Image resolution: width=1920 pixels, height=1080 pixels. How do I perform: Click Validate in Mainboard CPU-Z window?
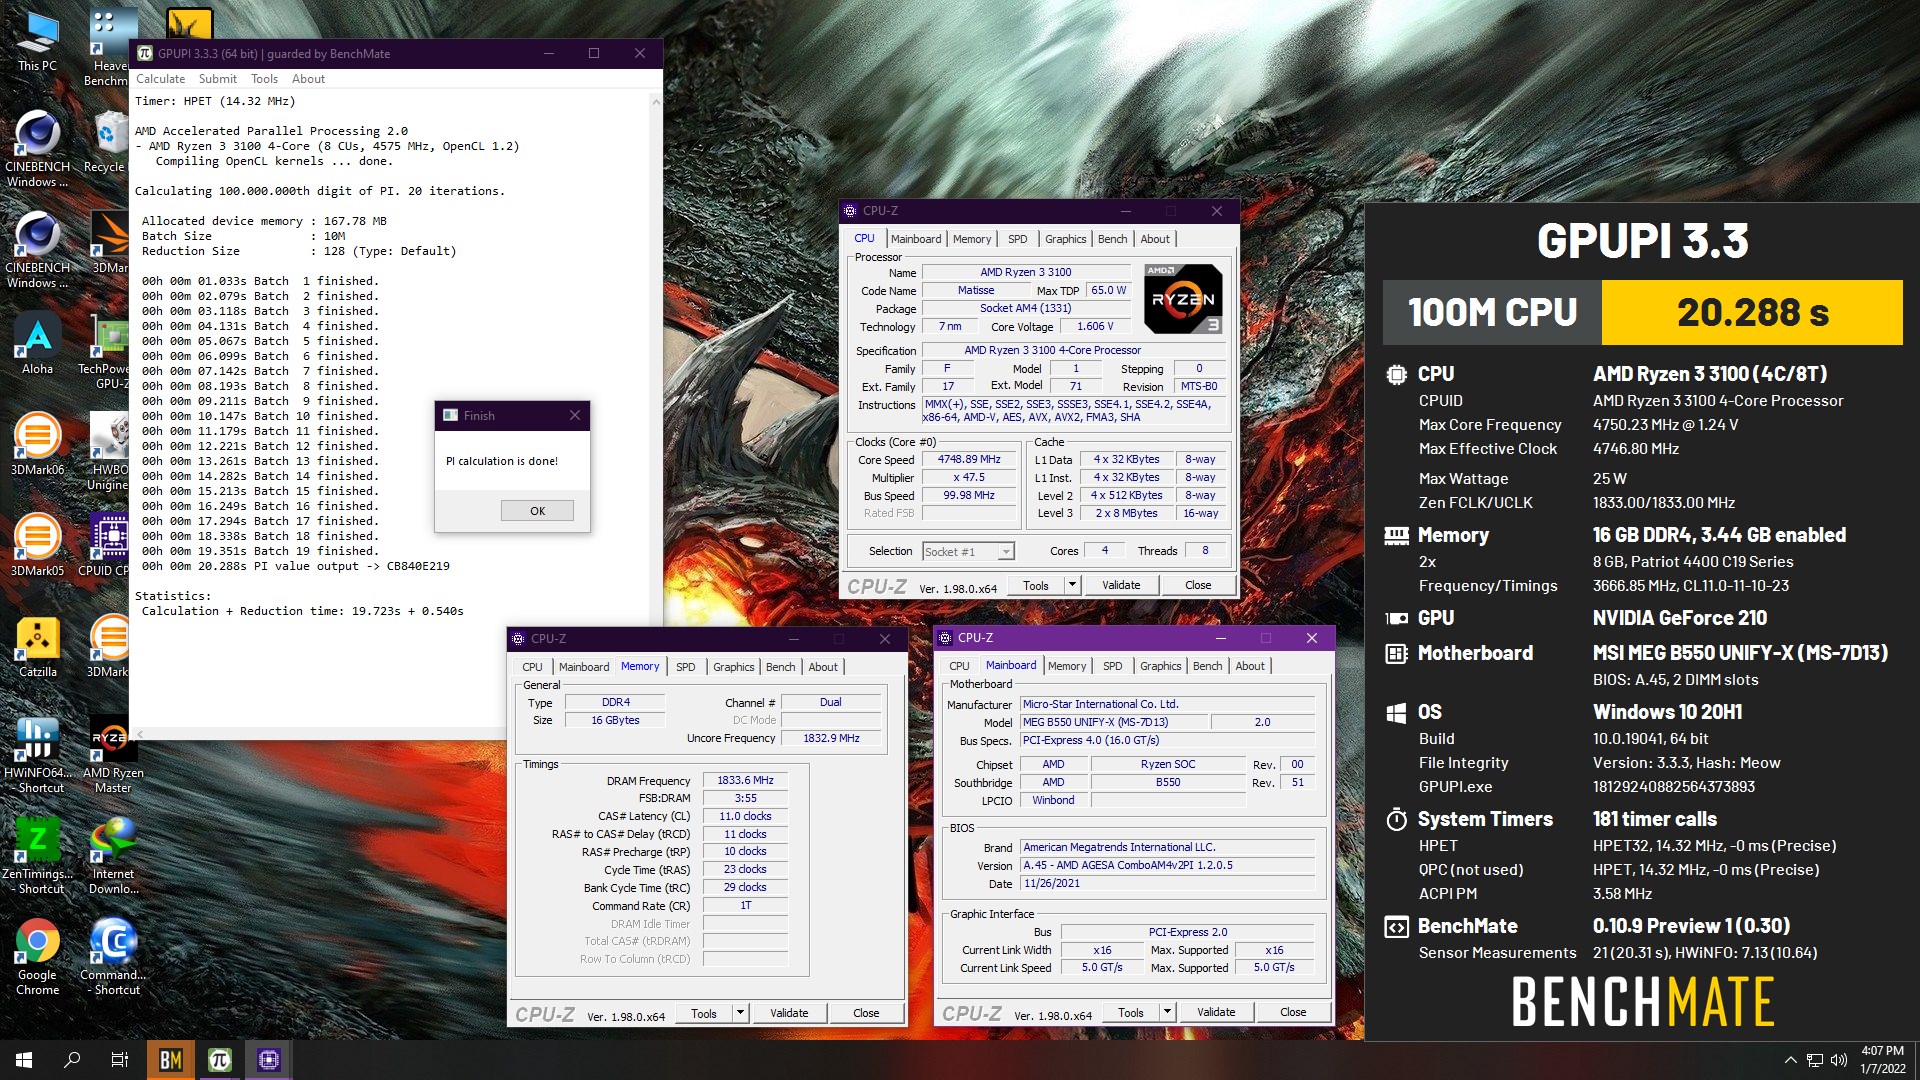pyautogui.click(x=1216, y=1012)
